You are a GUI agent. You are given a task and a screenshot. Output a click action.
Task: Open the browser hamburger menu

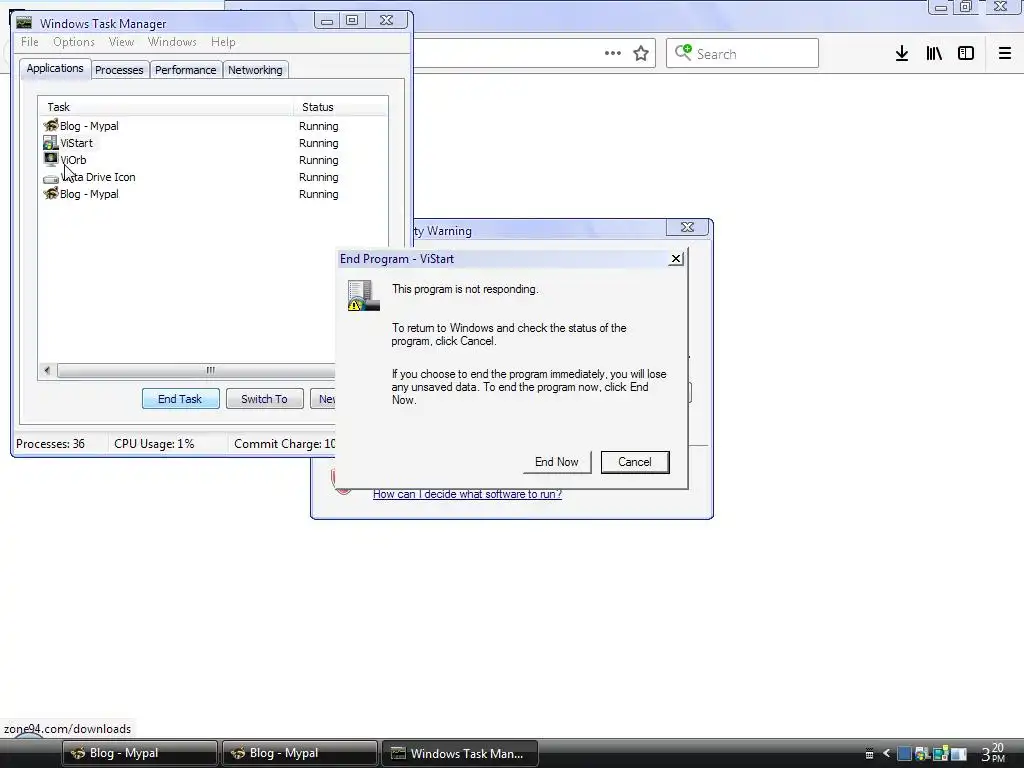click(1005, 54)
